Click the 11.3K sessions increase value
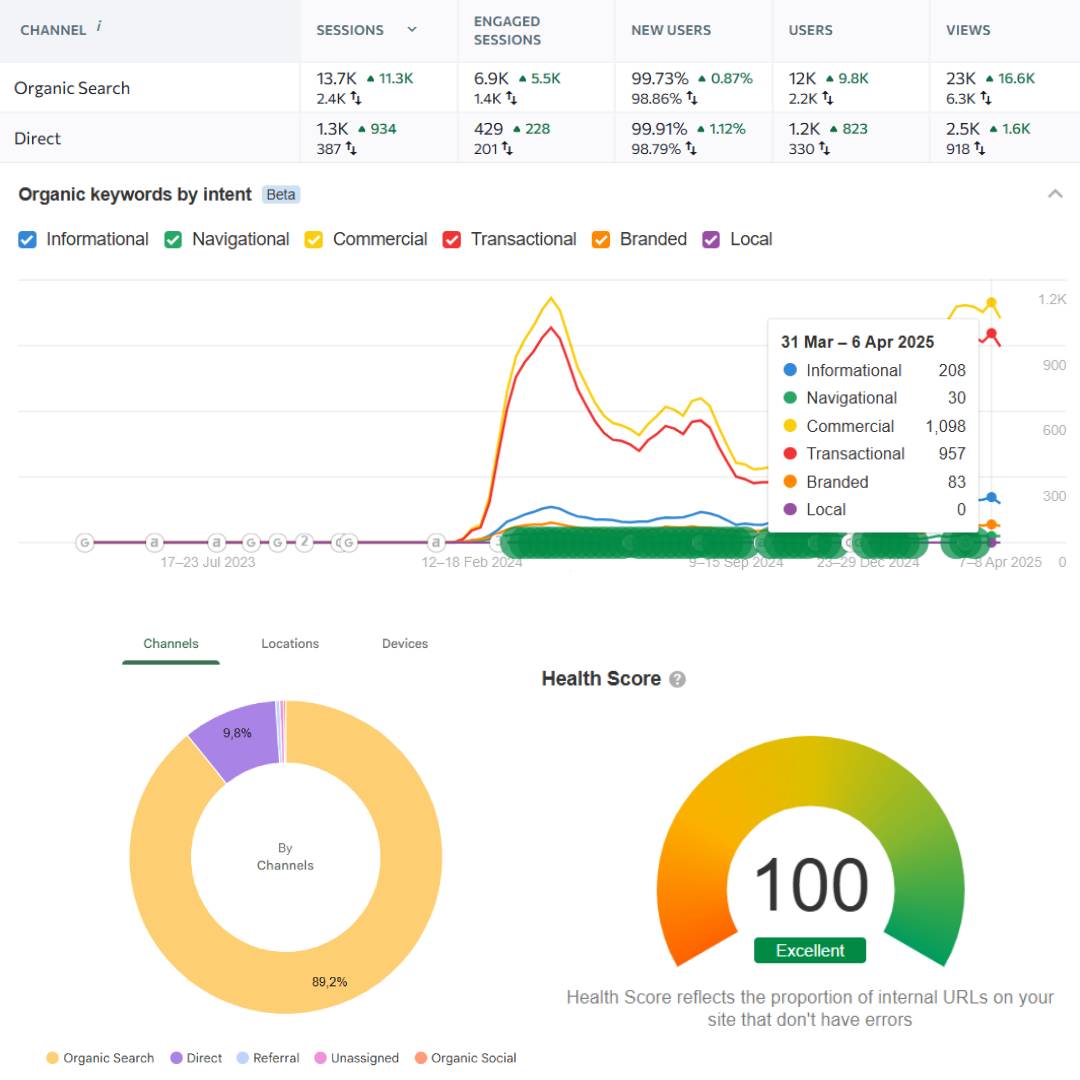1080x1080 pixels. point(396,79)
